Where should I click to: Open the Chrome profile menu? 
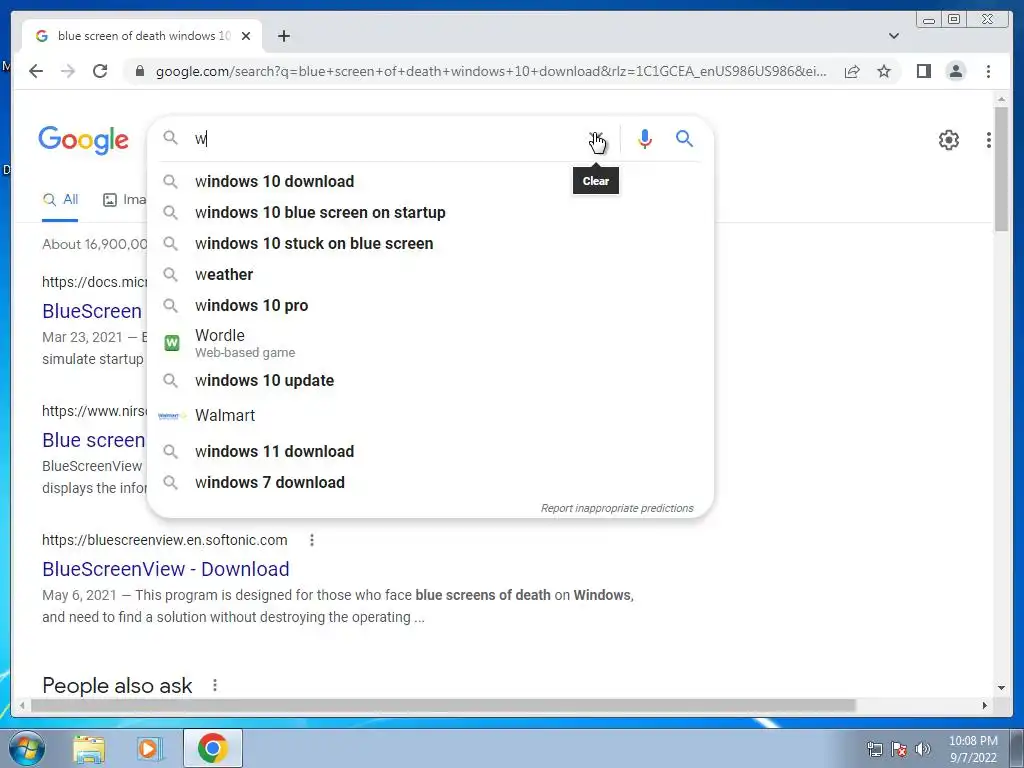click(956, 71)
